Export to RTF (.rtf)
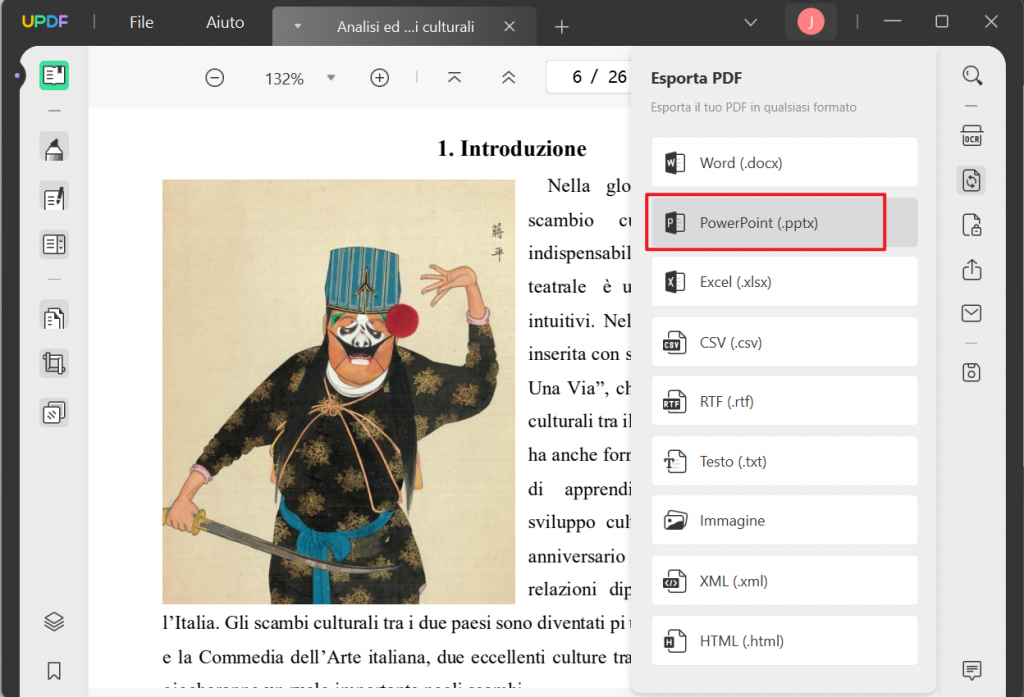Screen dimensions: 1024x697 pos(784,402)
